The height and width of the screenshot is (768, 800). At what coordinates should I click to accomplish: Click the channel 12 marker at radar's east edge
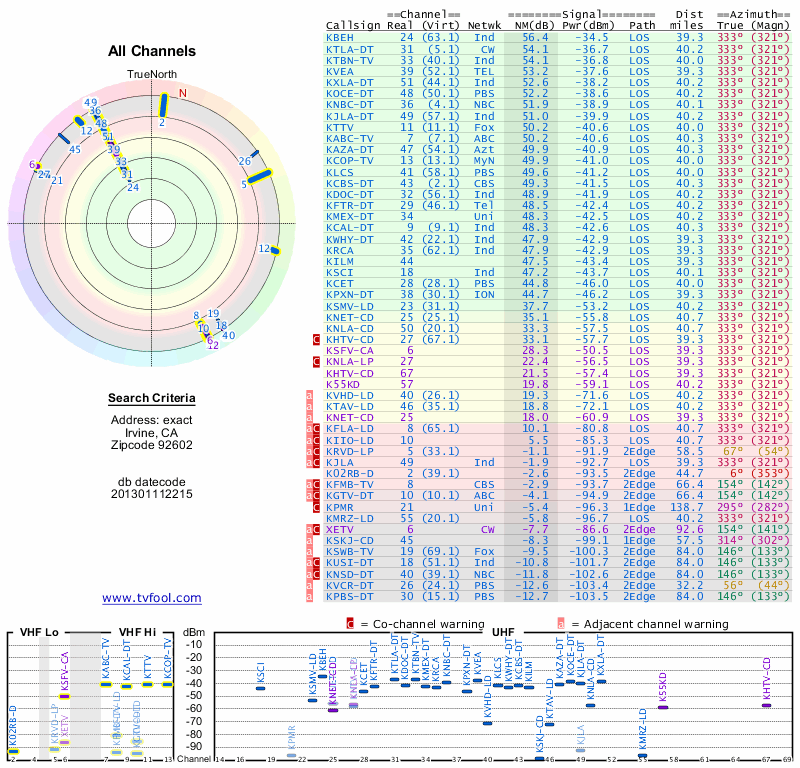[276, 250]
